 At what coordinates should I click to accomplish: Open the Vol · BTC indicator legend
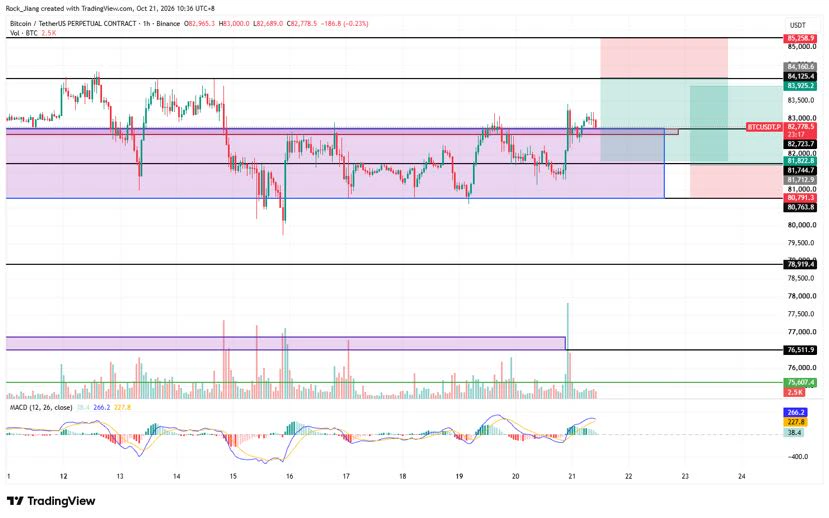24,33
